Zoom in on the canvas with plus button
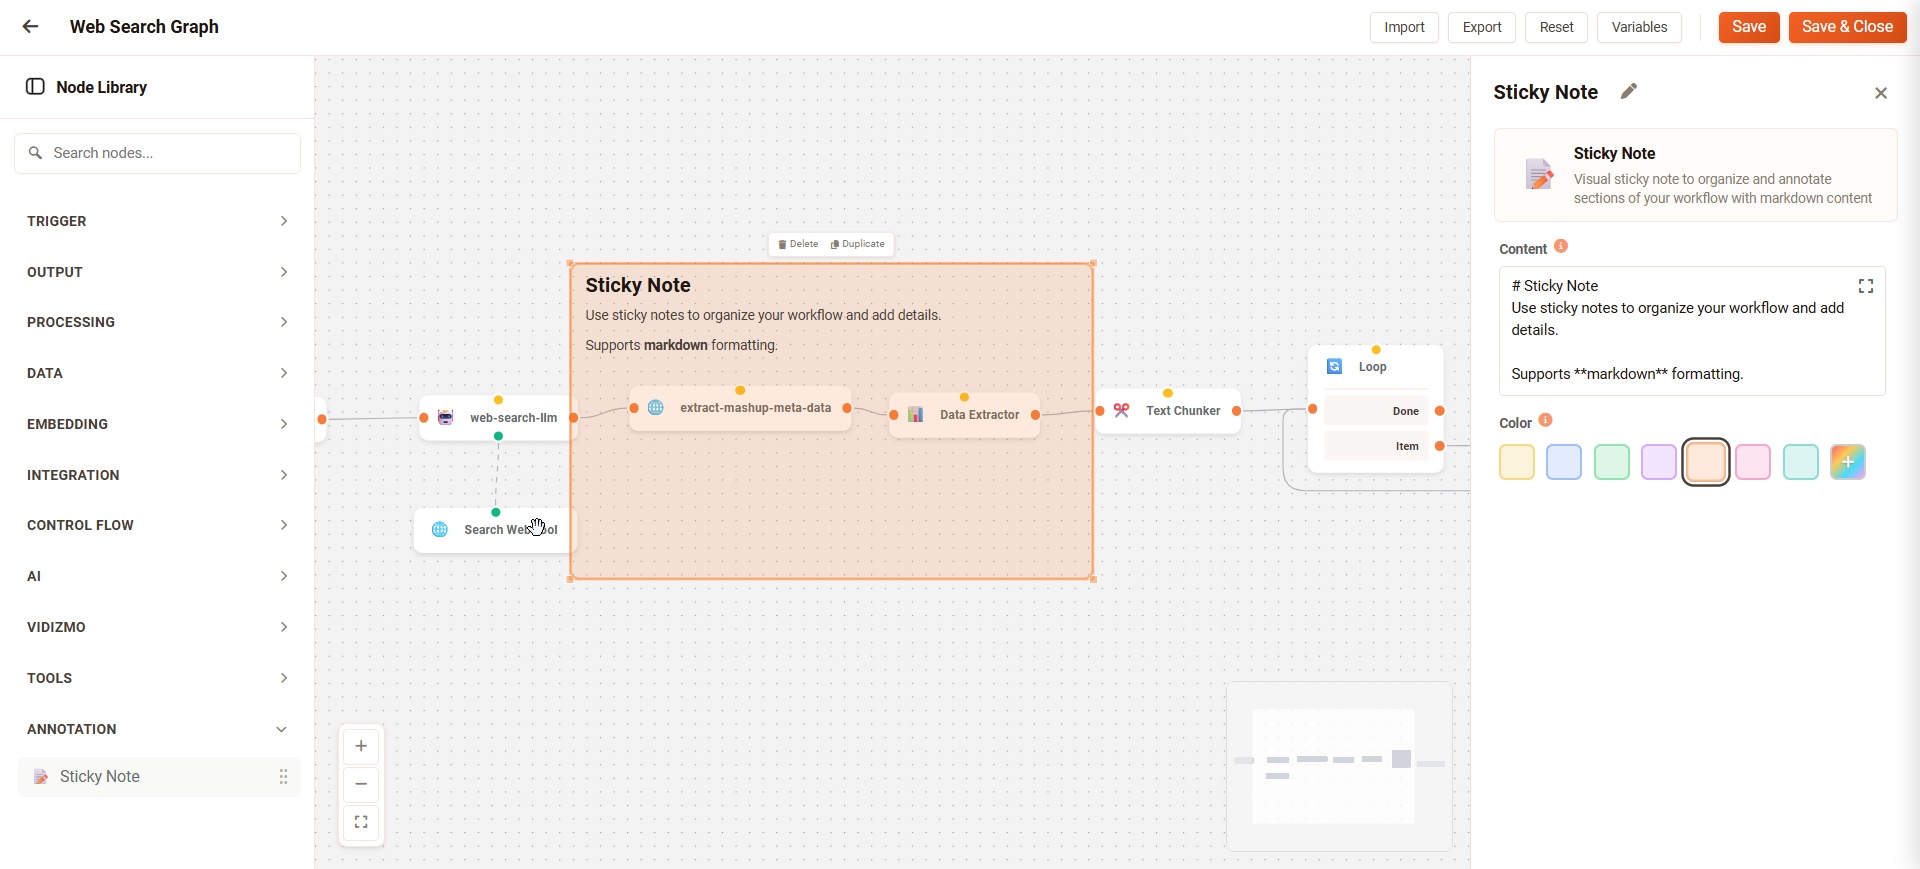 tap(361, 746)
